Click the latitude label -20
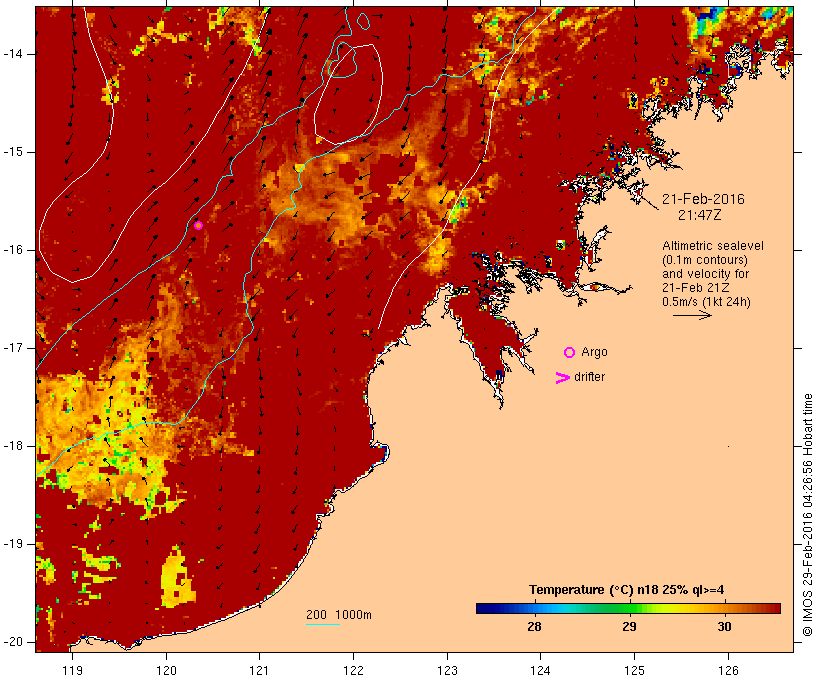The image size is (820, 680). point(13,642)
